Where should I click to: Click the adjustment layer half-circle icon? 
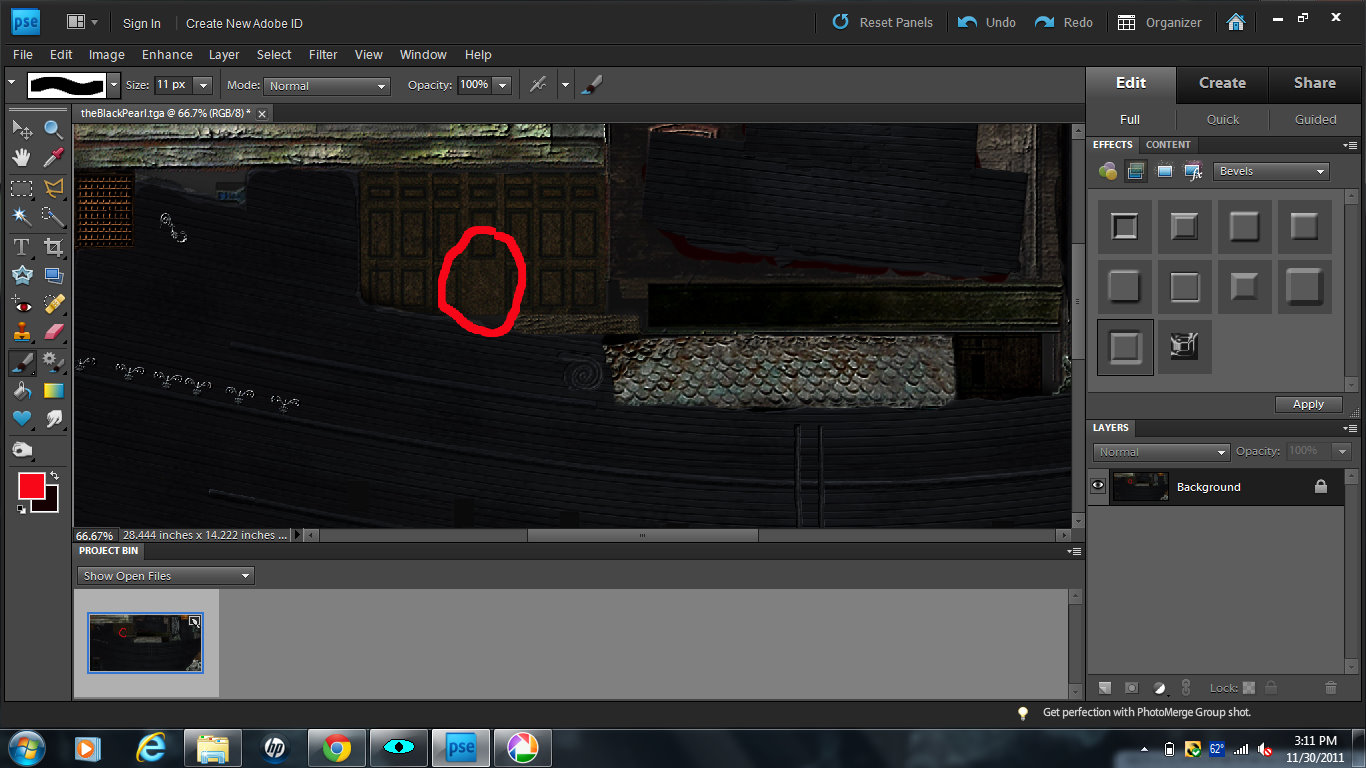click(1159, 688)
